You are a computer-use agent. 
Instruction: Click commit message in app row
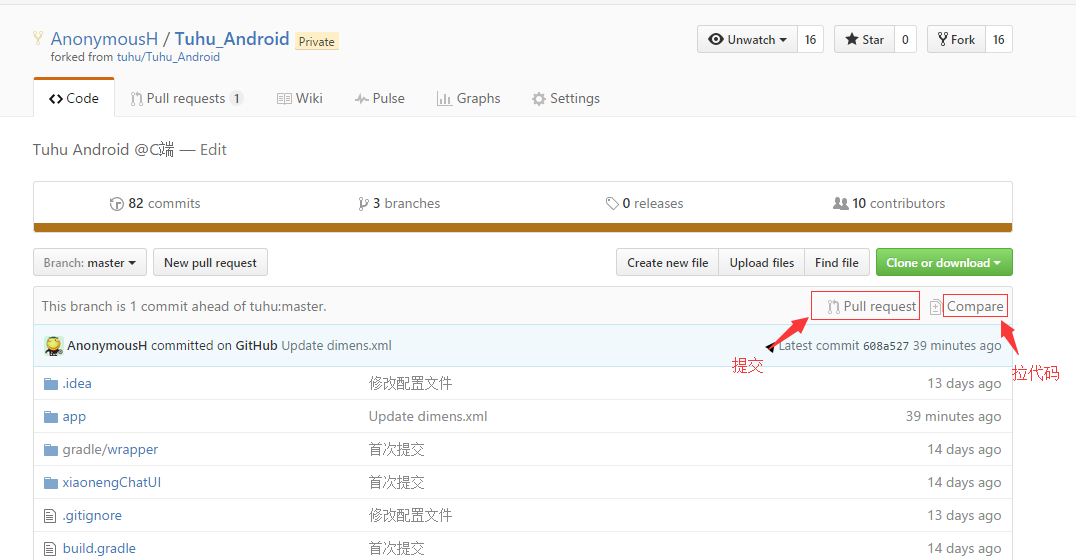(428, 417)
